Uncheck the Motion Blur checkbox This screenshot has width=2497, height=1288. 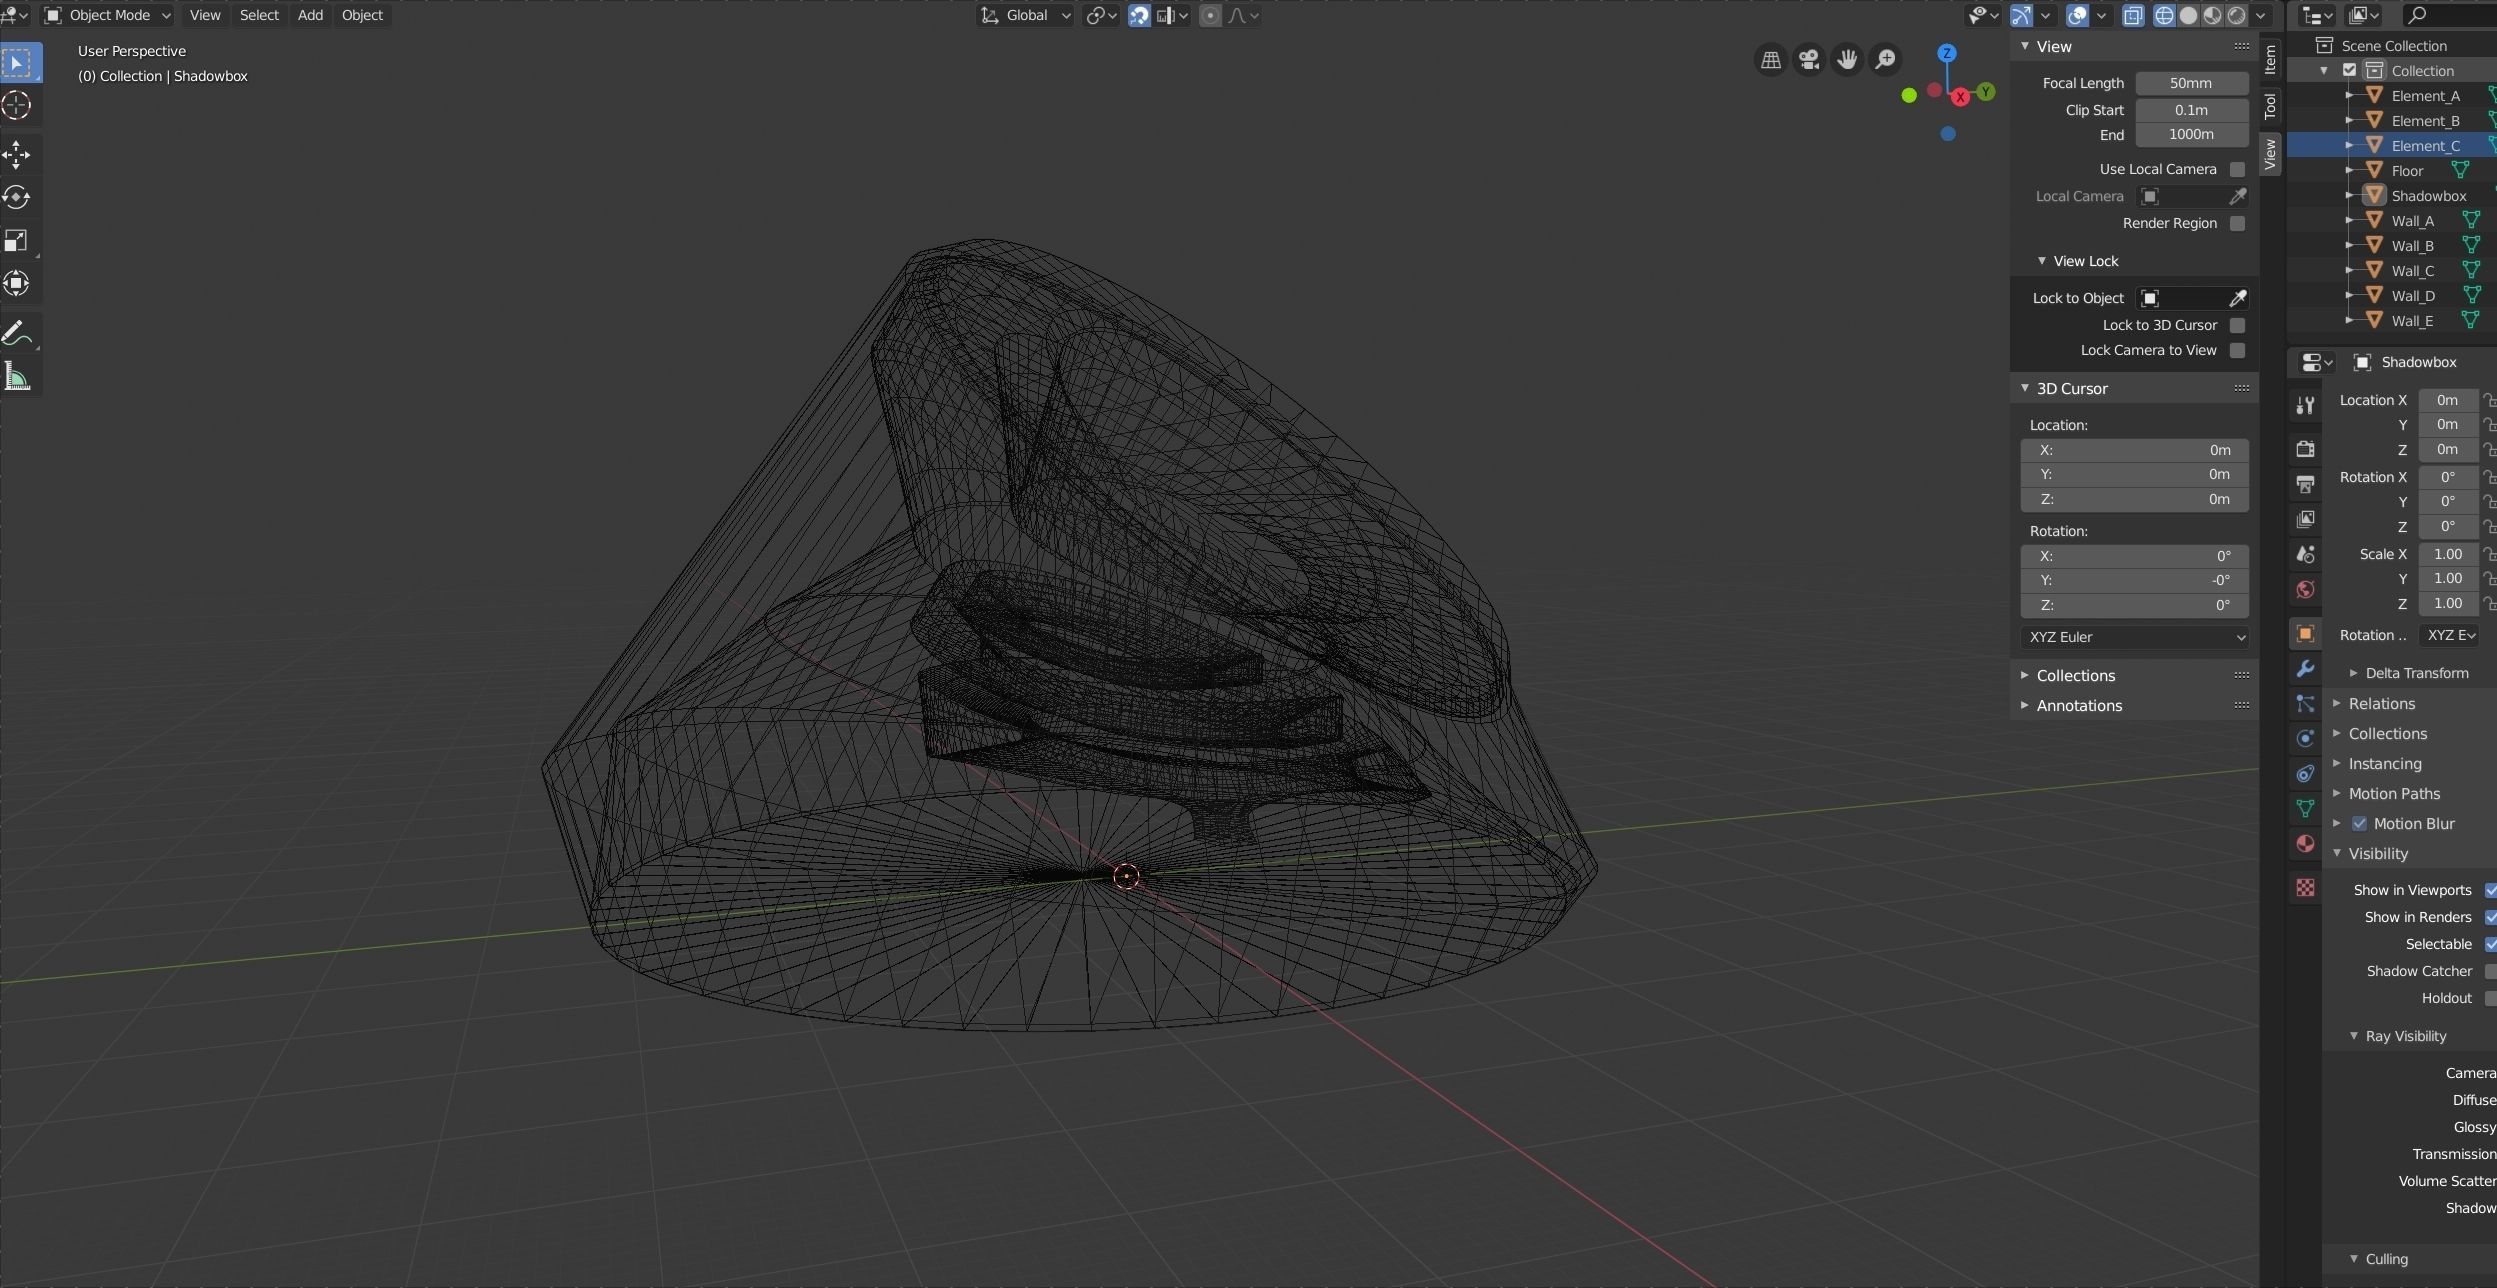point(2359,824)
